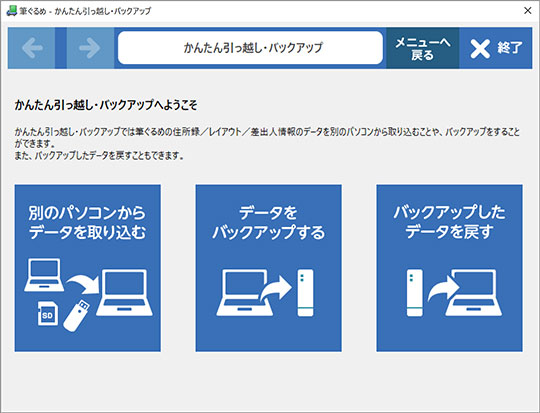Click the かんたん引っ越し・バックアップ title field

tap(250, 48)
